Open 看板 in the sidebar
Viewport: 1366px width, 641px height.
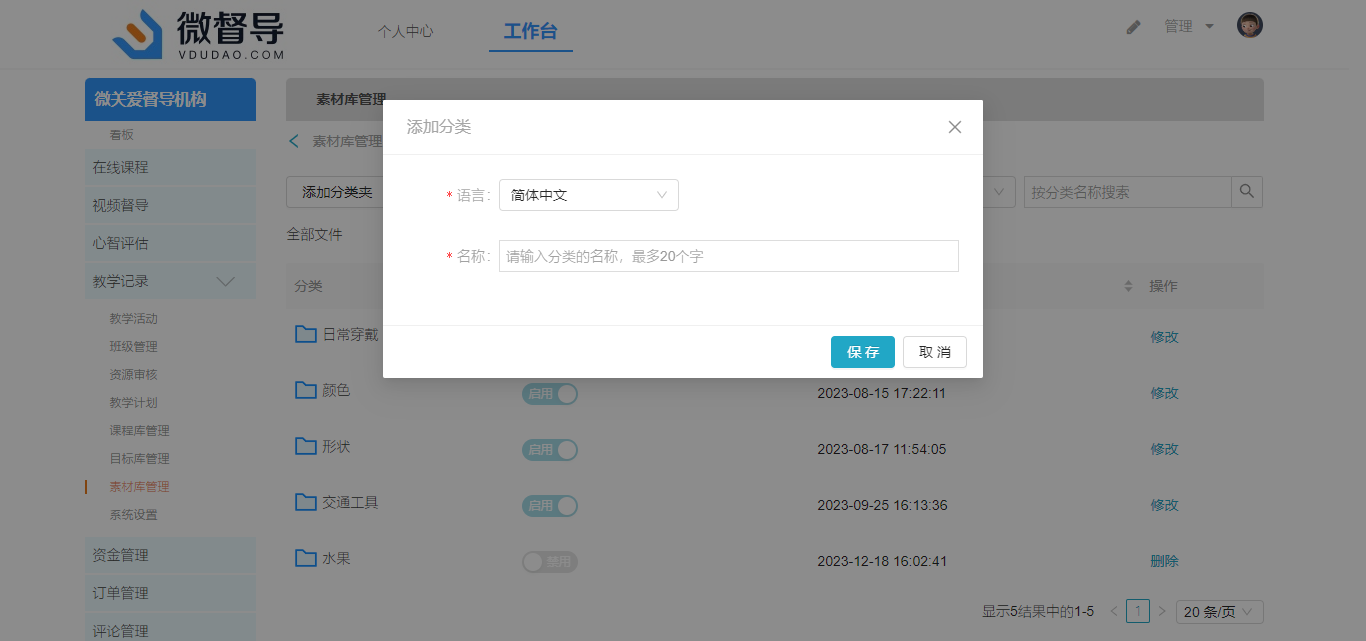pyautogui.click(x=121, y=134)
